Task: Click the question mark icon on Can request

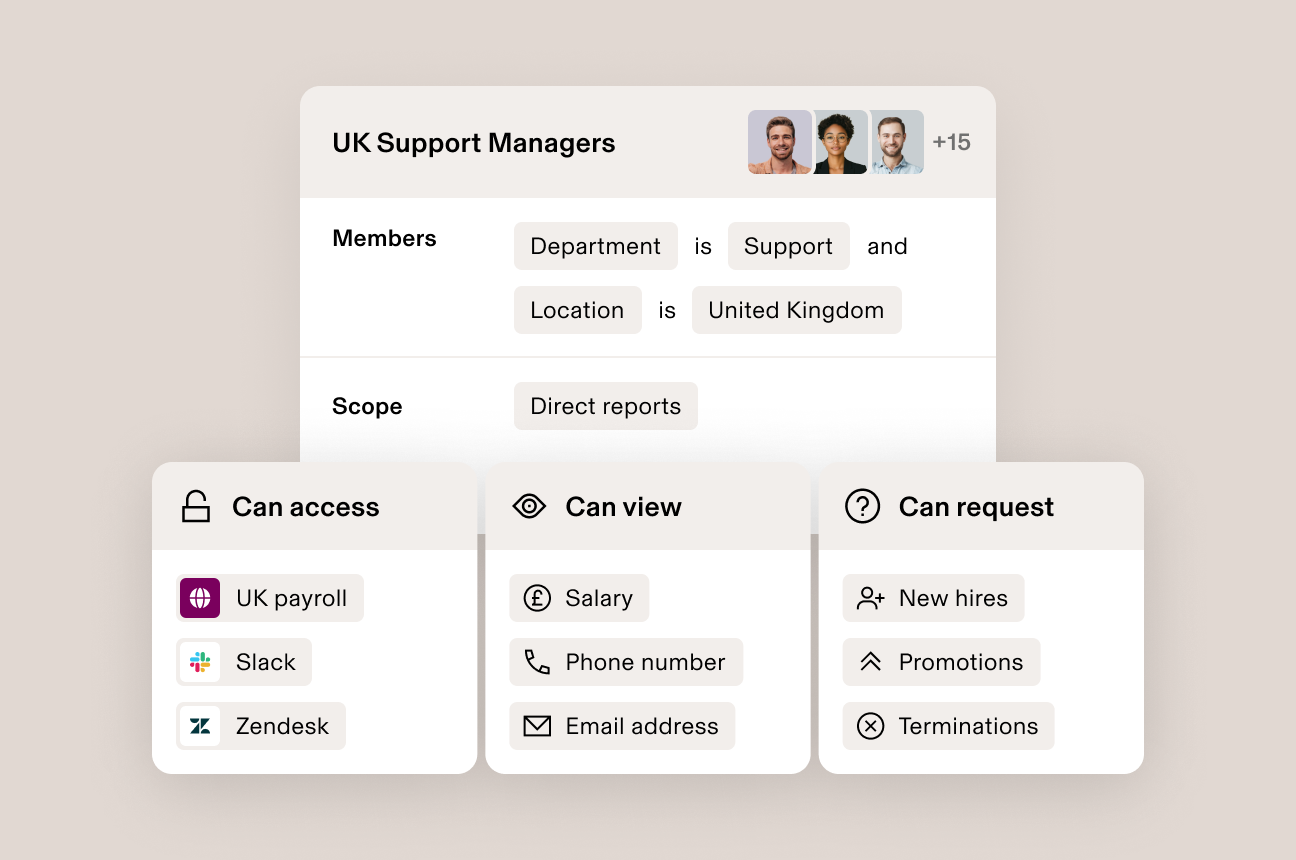Action: pos(862,506)
